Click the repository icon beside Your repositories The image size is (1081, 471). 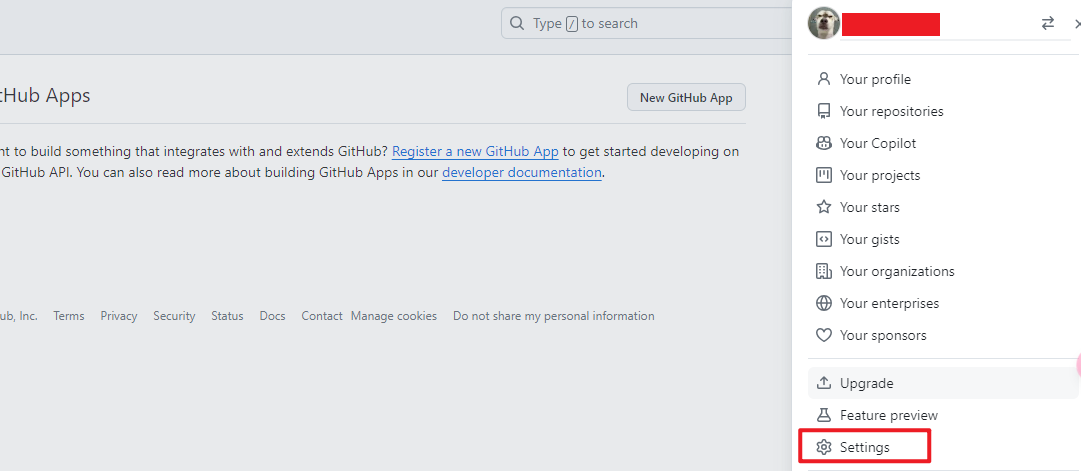pos(824,111)
